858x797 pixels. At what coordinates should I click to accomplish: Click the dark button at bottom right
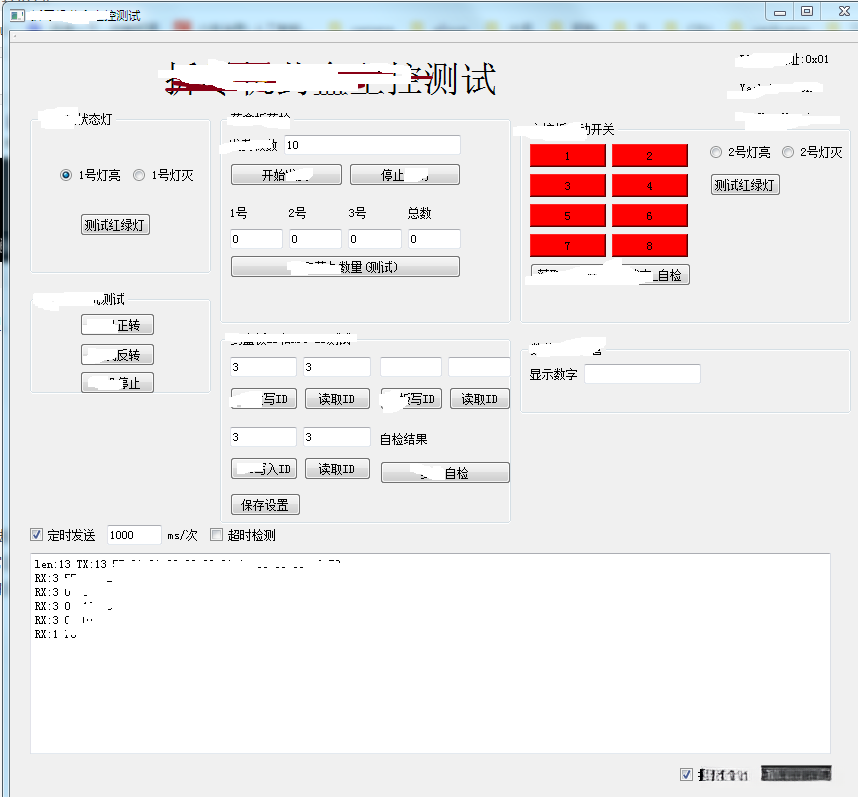click(x=796, y=773)
